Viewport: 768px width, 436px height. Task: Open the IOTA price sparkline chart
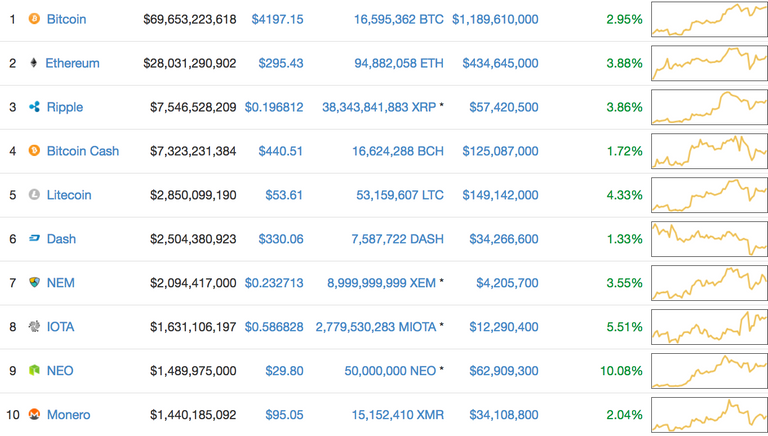(x=709, y=327)
